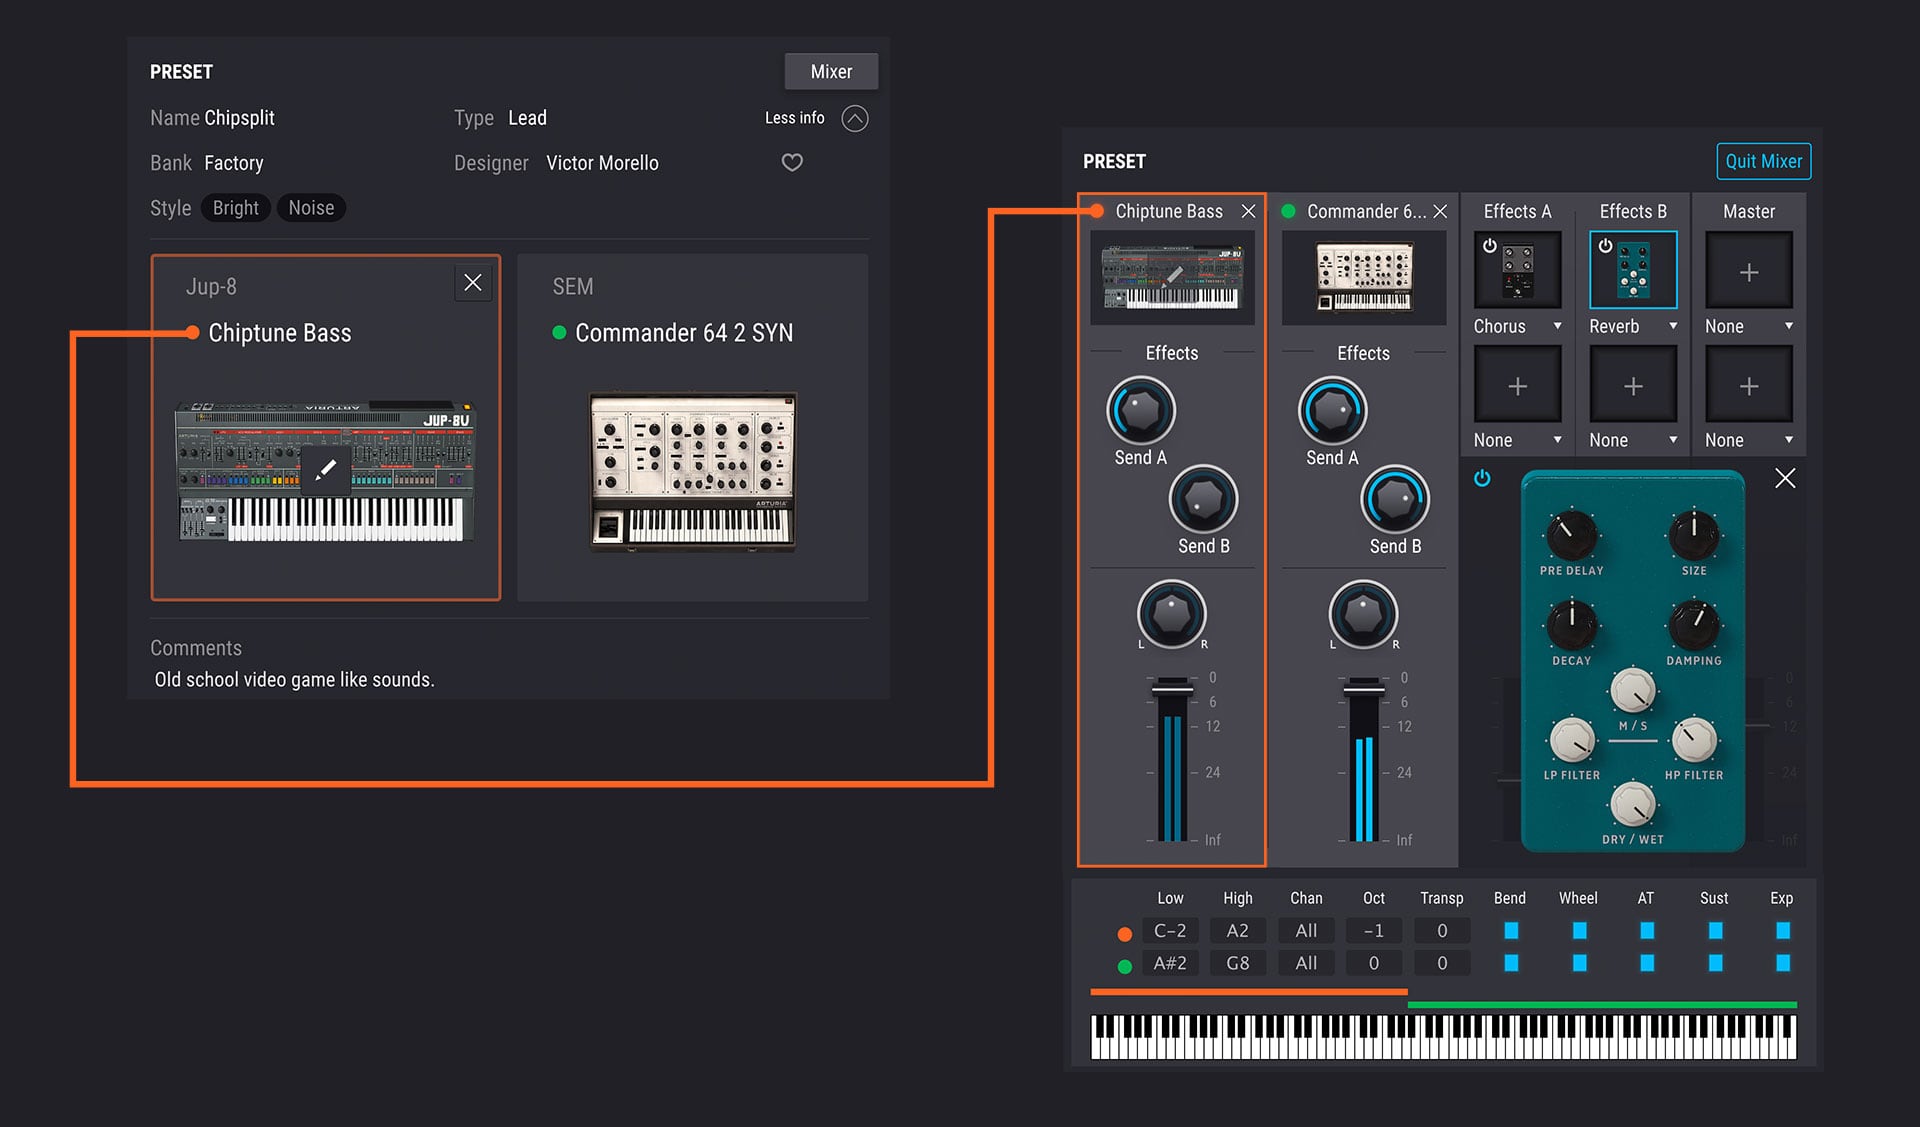Open Chan All field for green part
Screen dimensions: 1920x1127
1306,963
